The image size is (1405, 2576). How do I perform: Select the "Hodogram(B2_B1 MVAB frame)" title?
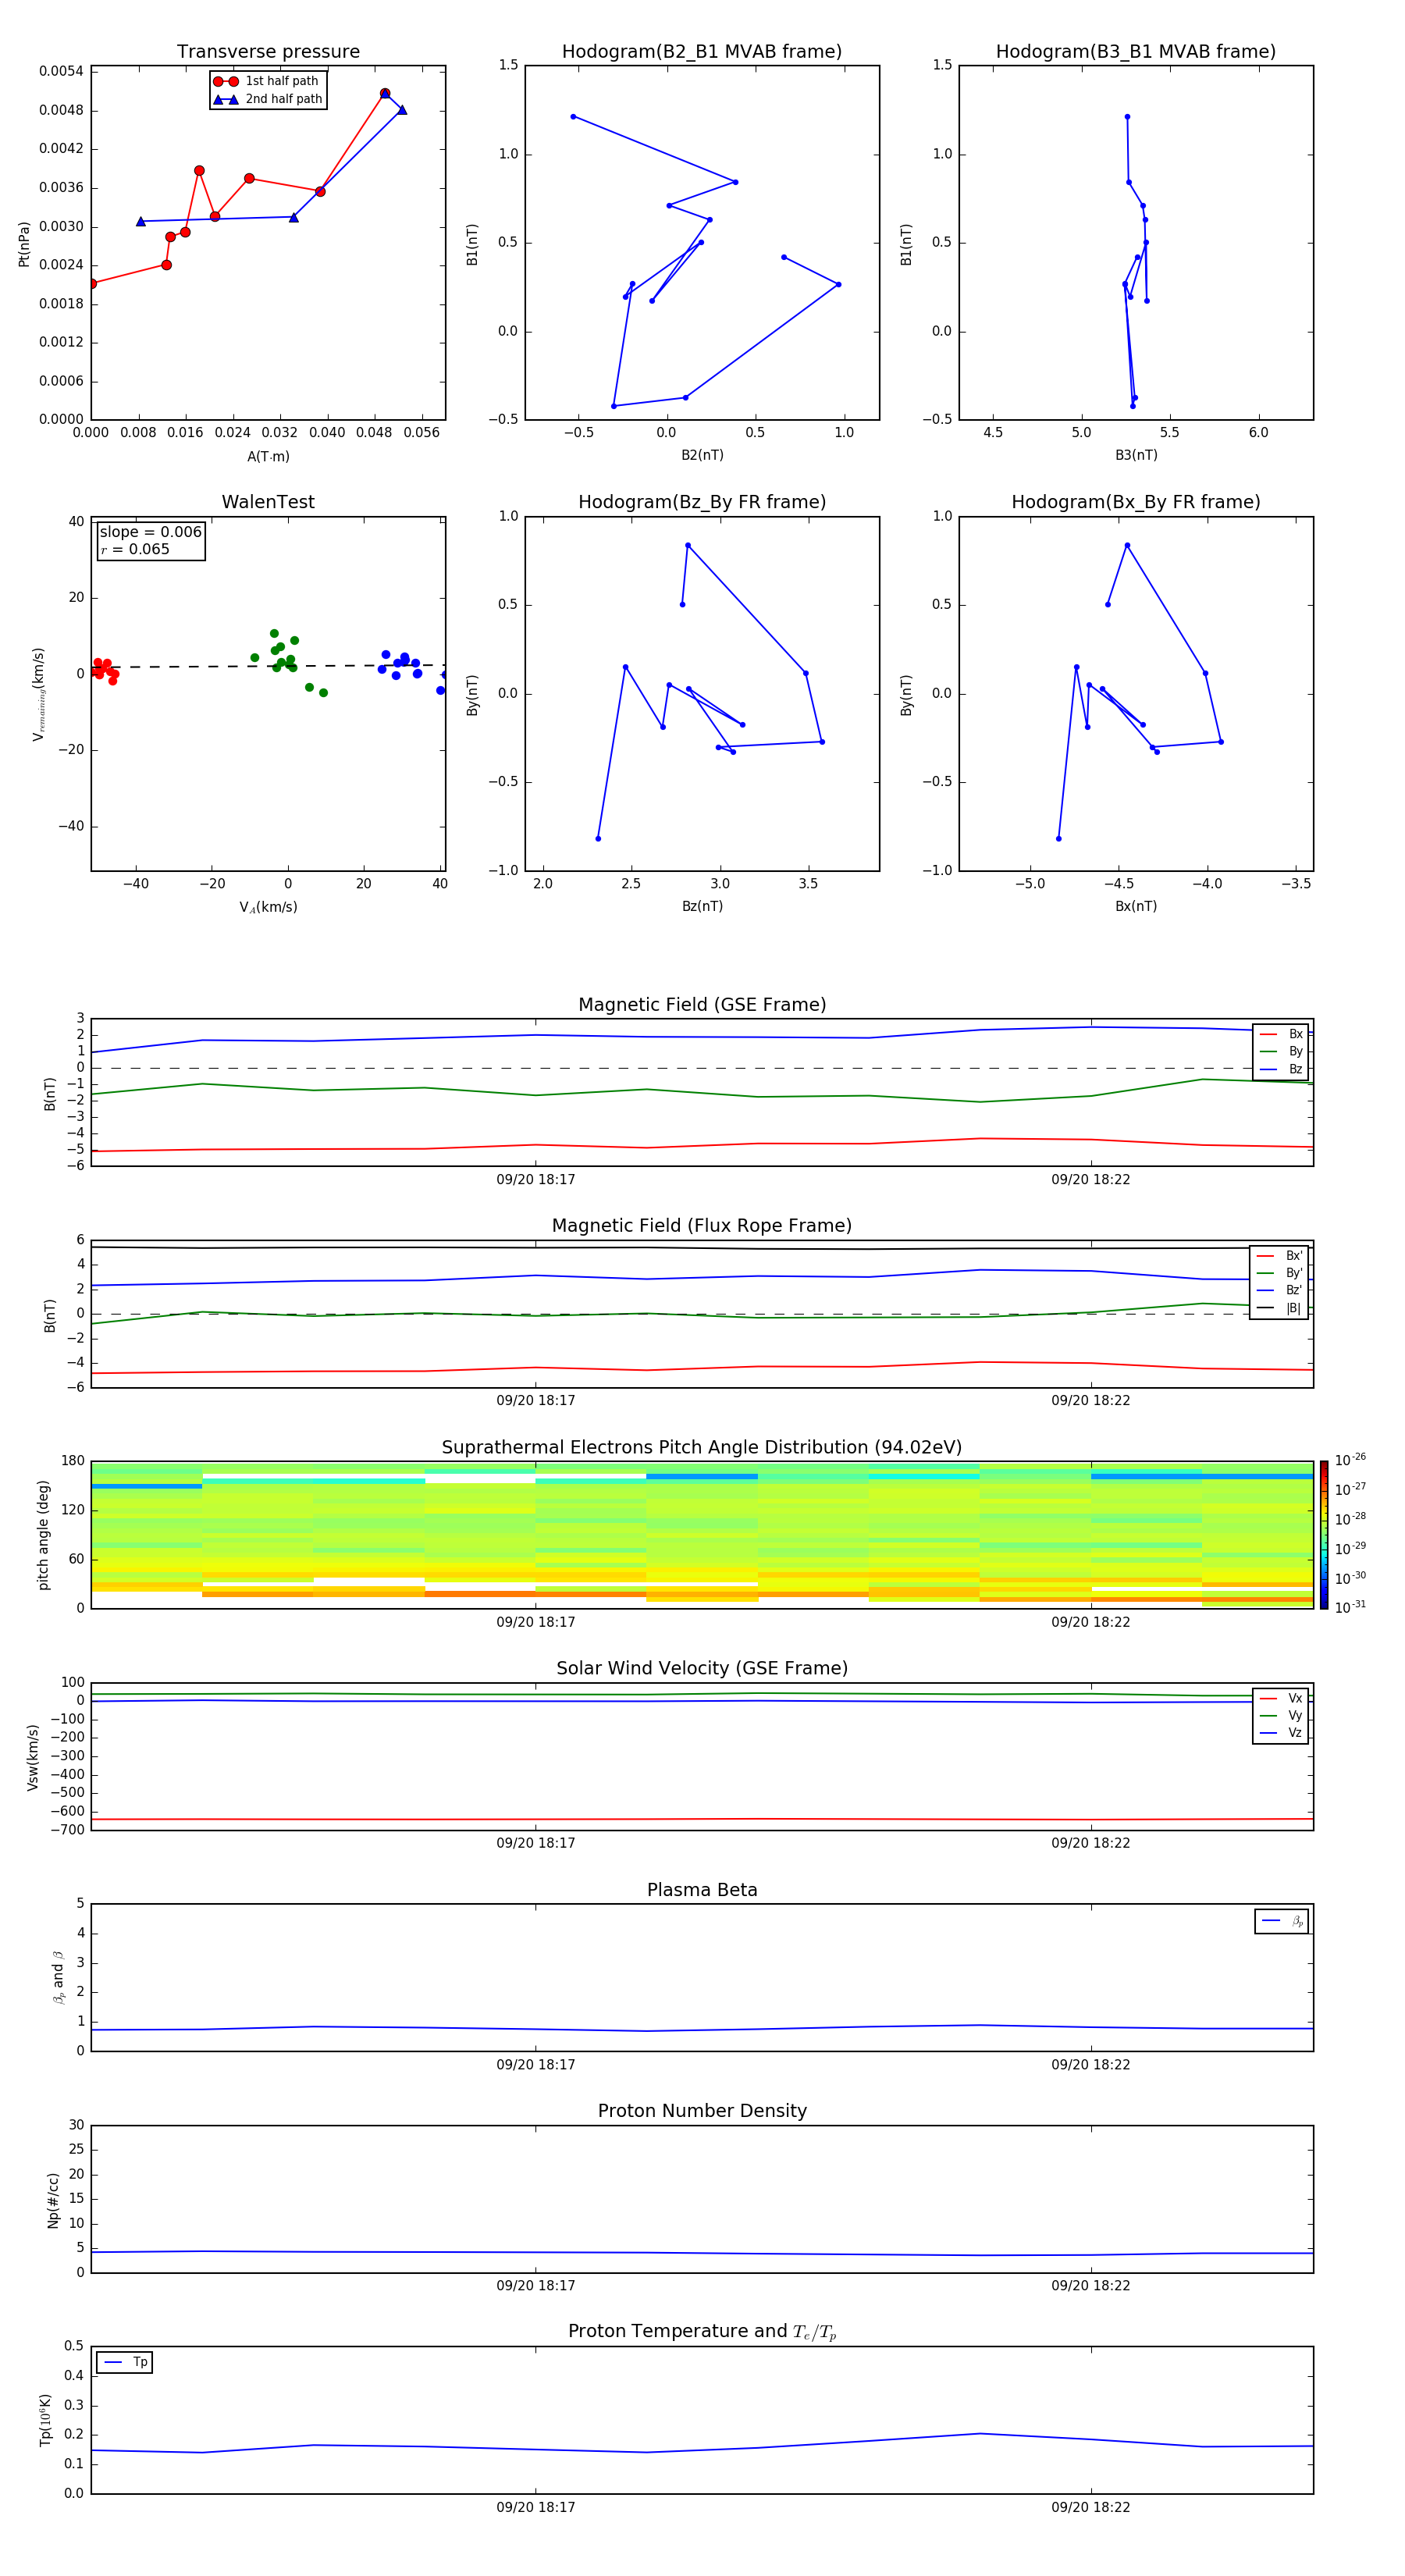click(x=702, y=52)
